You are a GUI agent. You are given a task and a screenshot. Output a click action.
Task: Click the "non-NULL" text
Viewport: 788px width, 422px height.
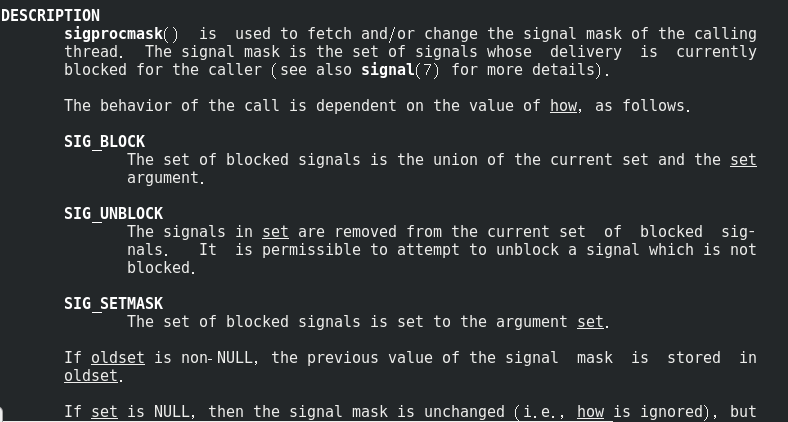pos(217,357)
